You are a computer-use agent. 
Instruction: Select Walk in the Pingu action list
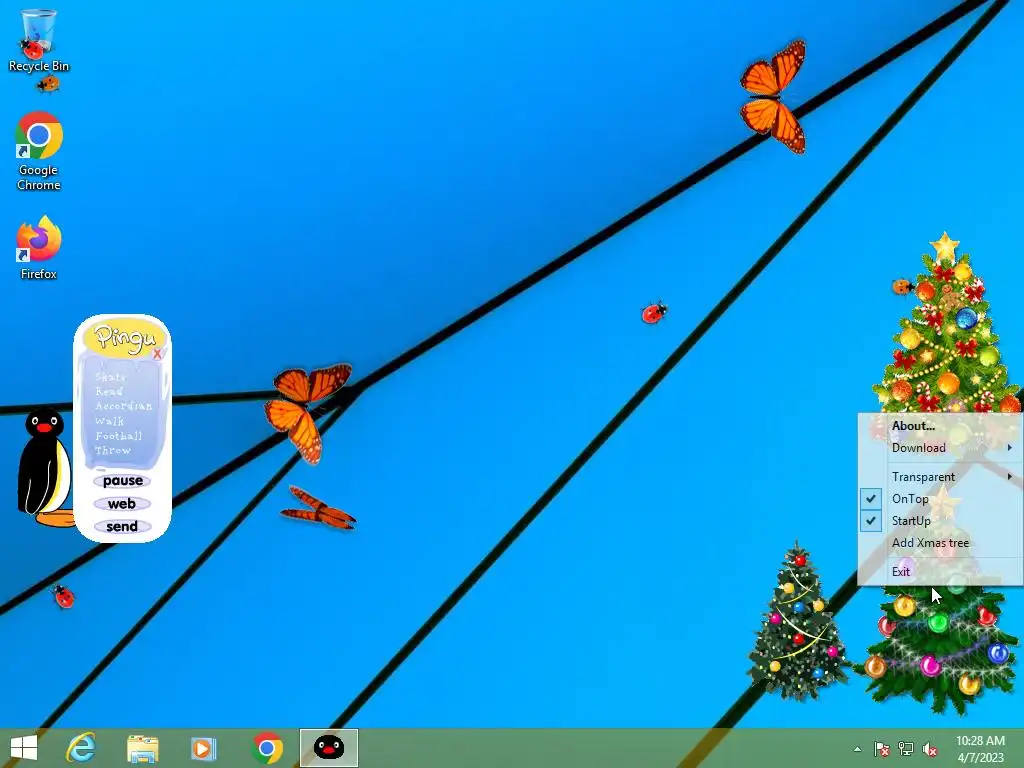coord(109,421)
